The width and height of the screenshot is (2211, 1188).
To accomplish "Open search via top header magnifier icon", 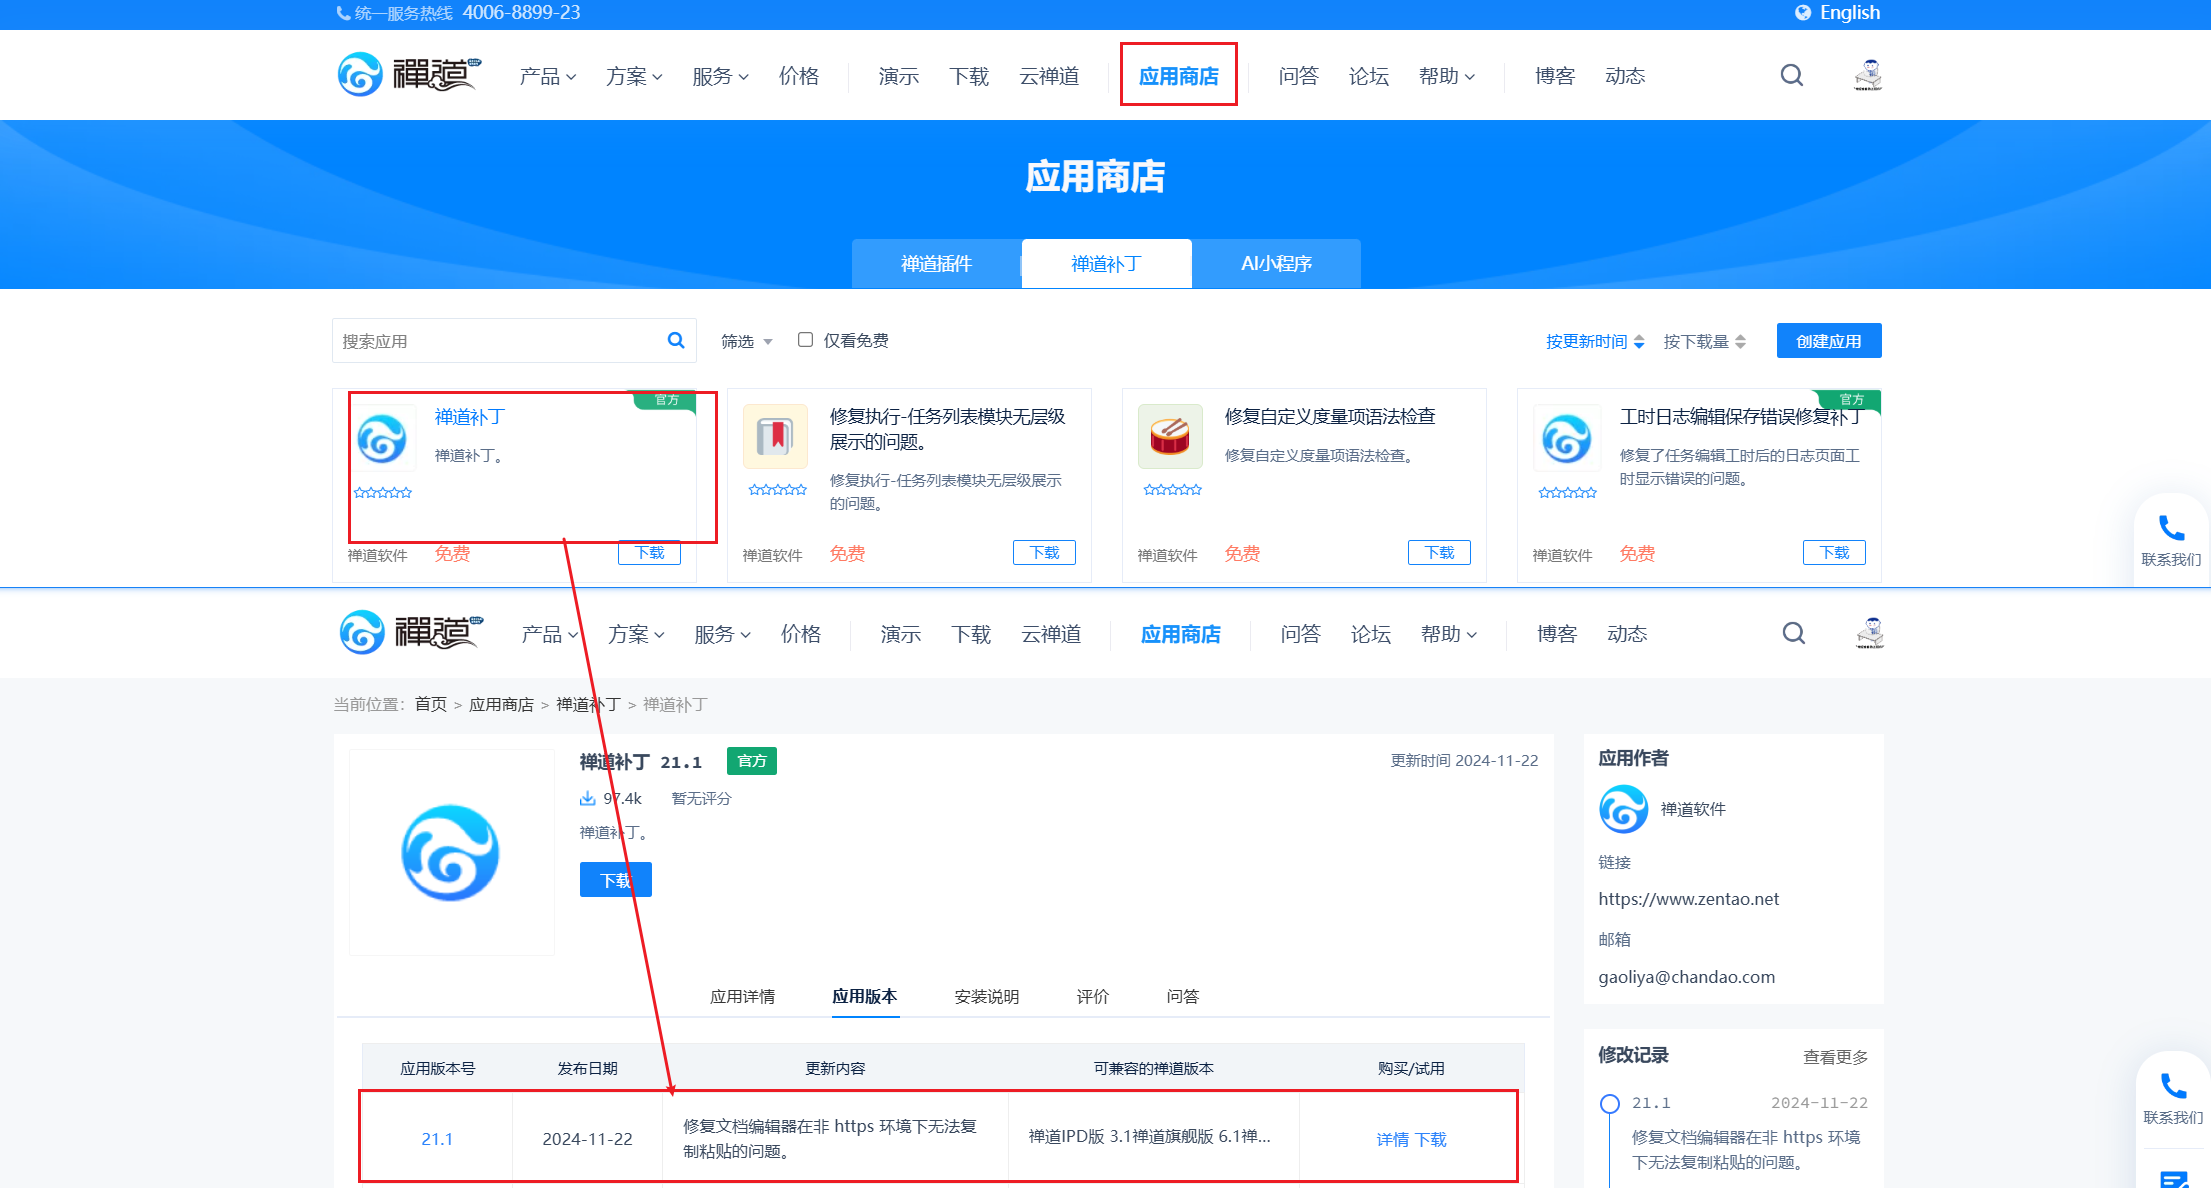I will coord(1792,75).
